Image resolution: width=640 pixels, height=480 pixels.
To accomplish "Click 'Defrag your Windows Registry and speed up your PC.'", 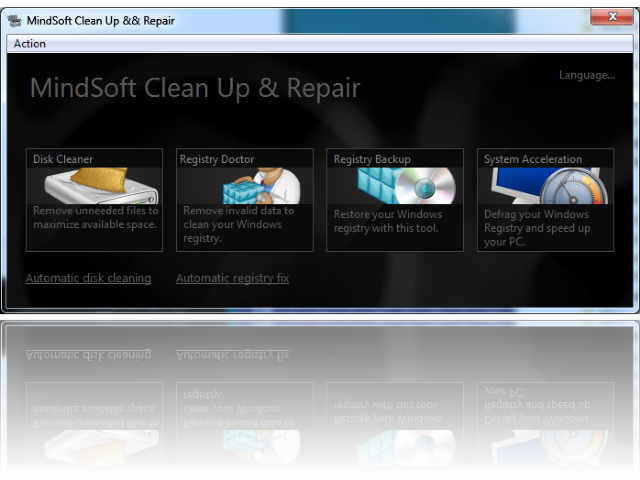I will tap(537, 228).
